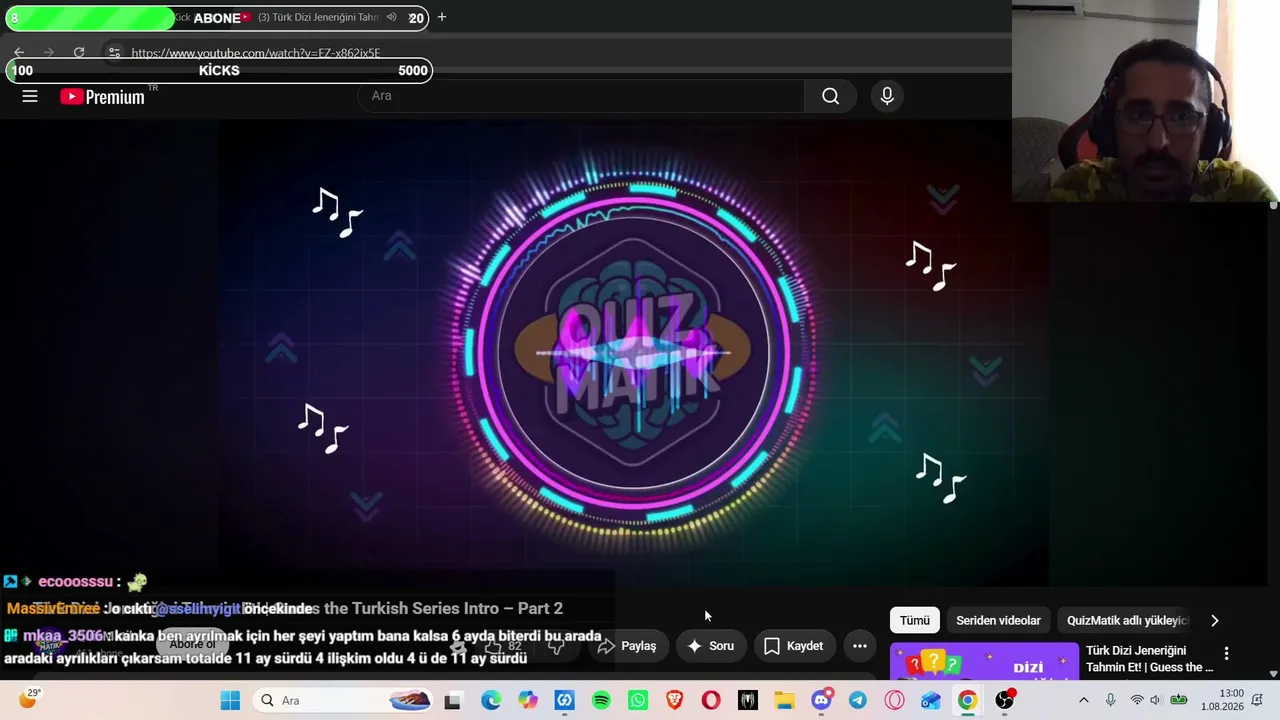
Task: Launch Brave browser from the taskbar
Action: tap(675, 700)
